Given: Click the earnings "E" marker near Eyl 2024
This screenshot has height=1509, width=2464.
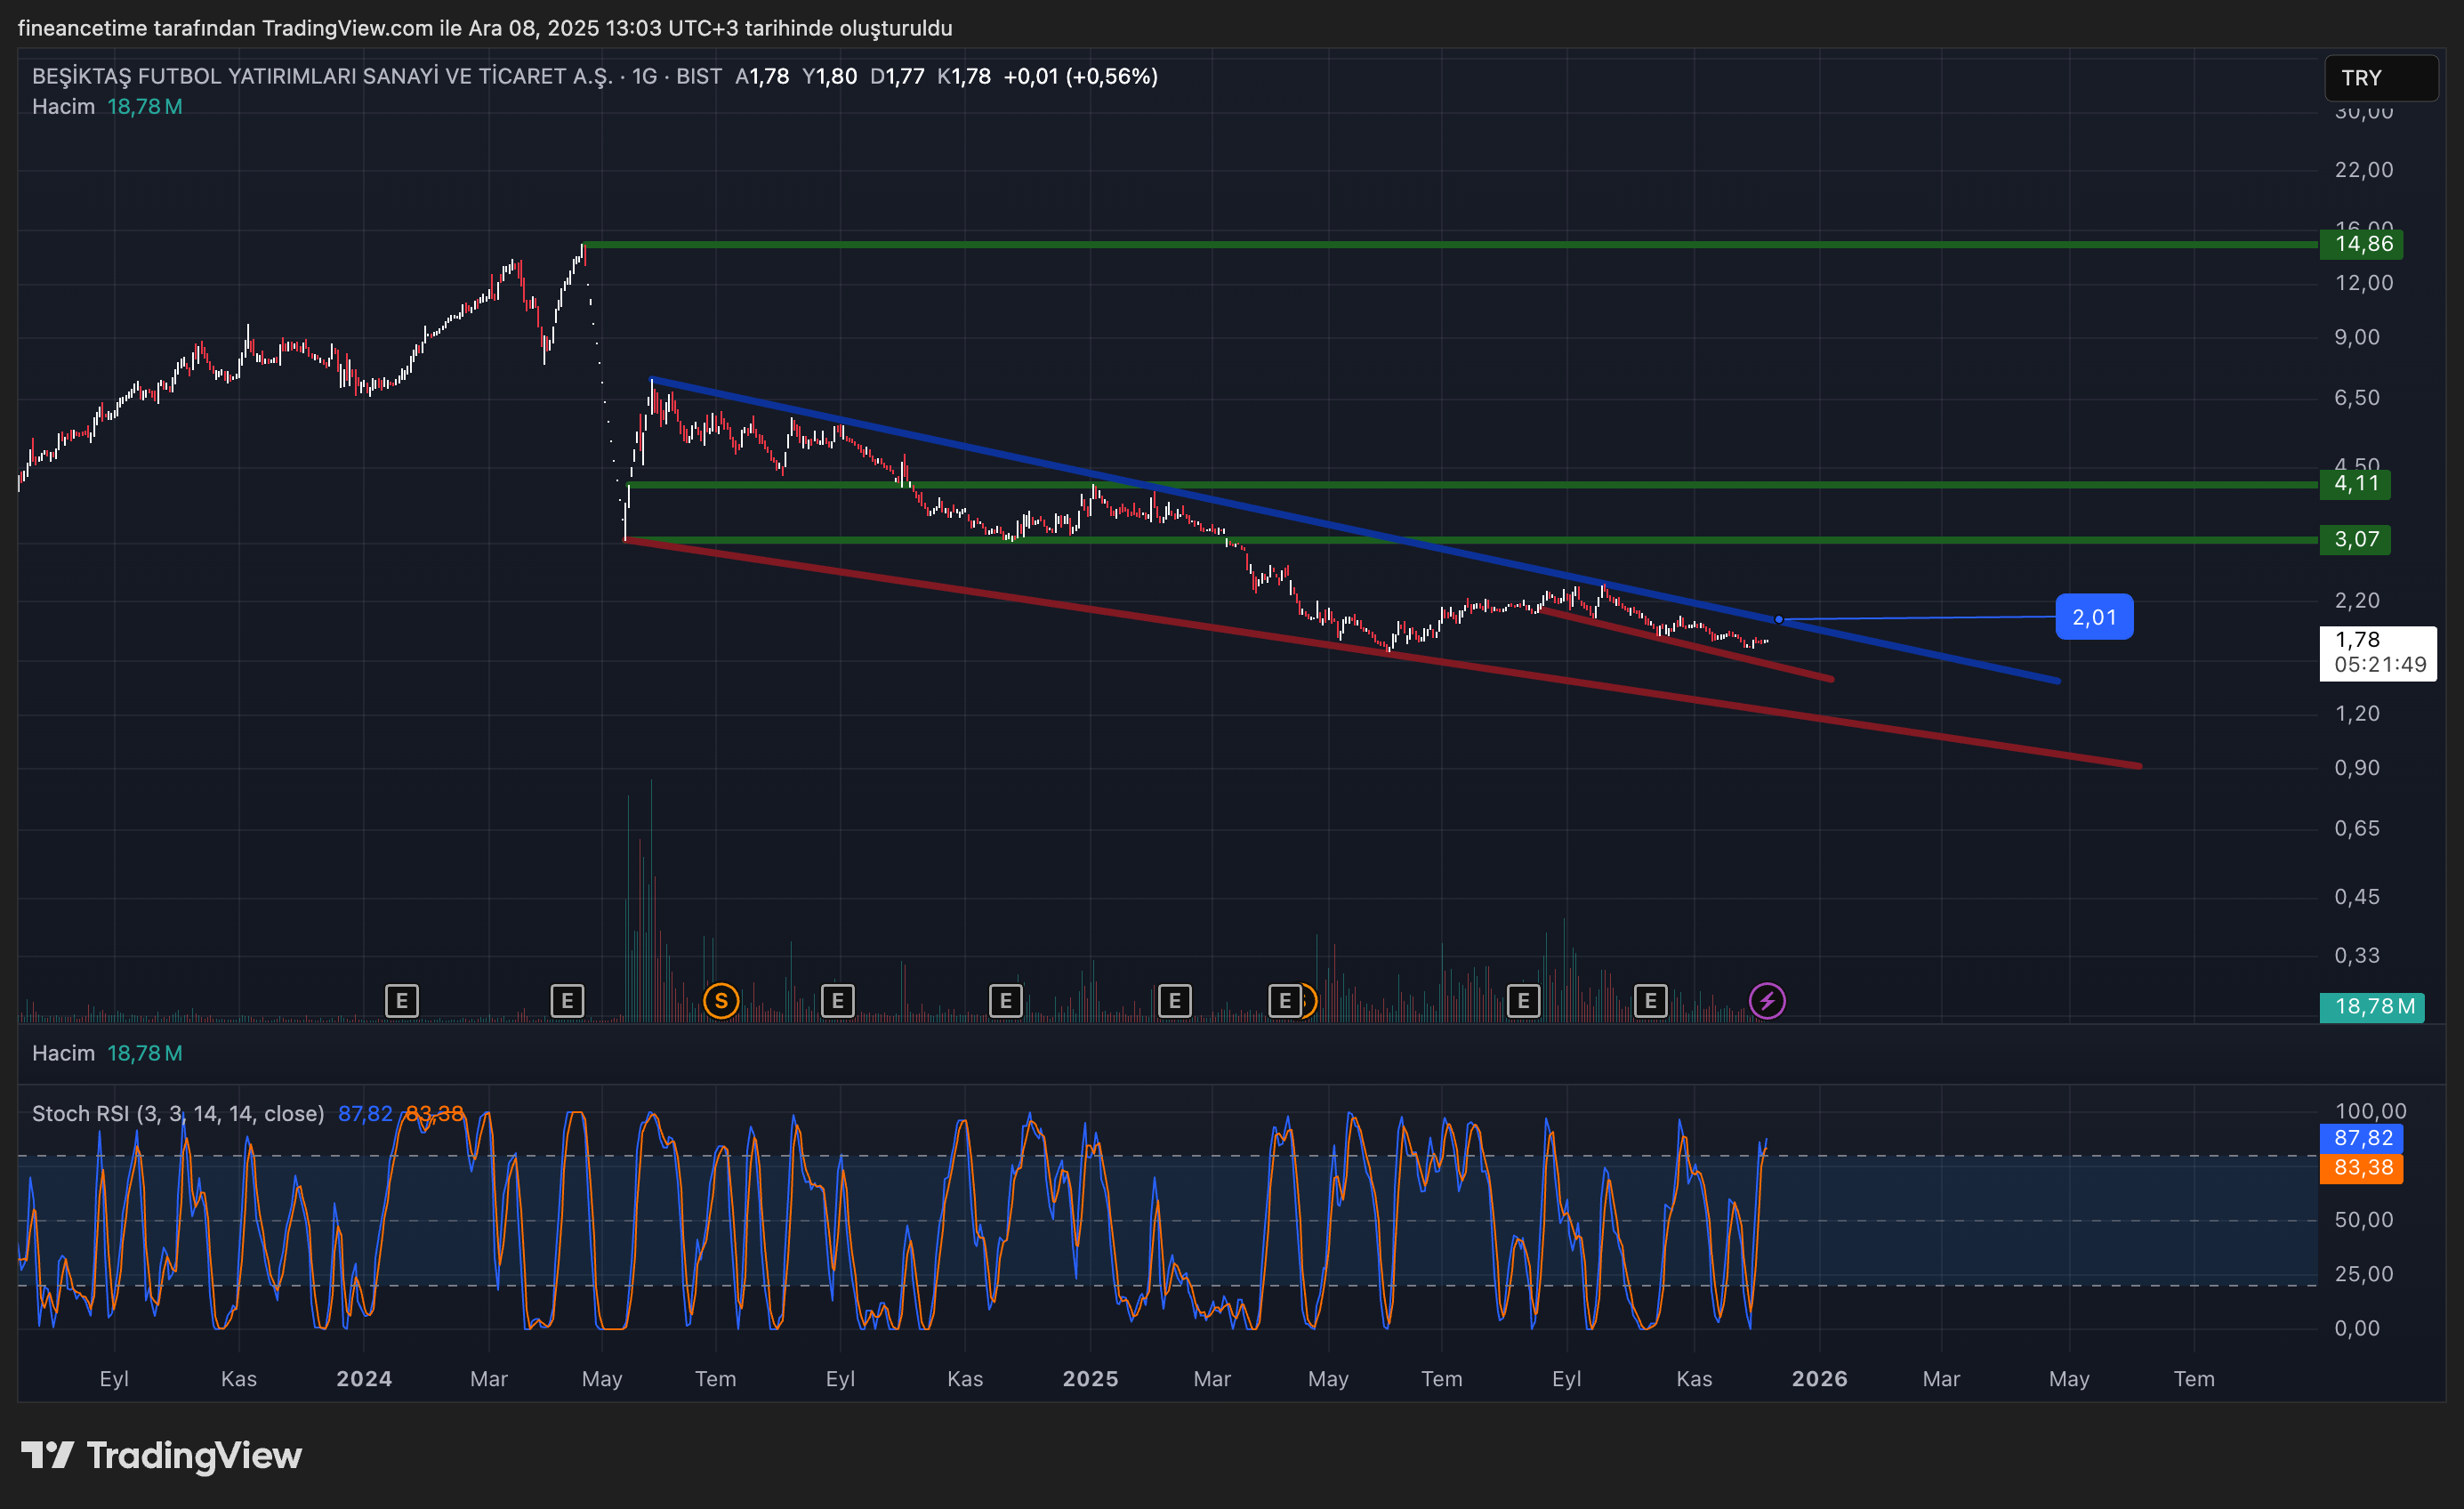Looking at the screenshot, I should (837, 1000).
